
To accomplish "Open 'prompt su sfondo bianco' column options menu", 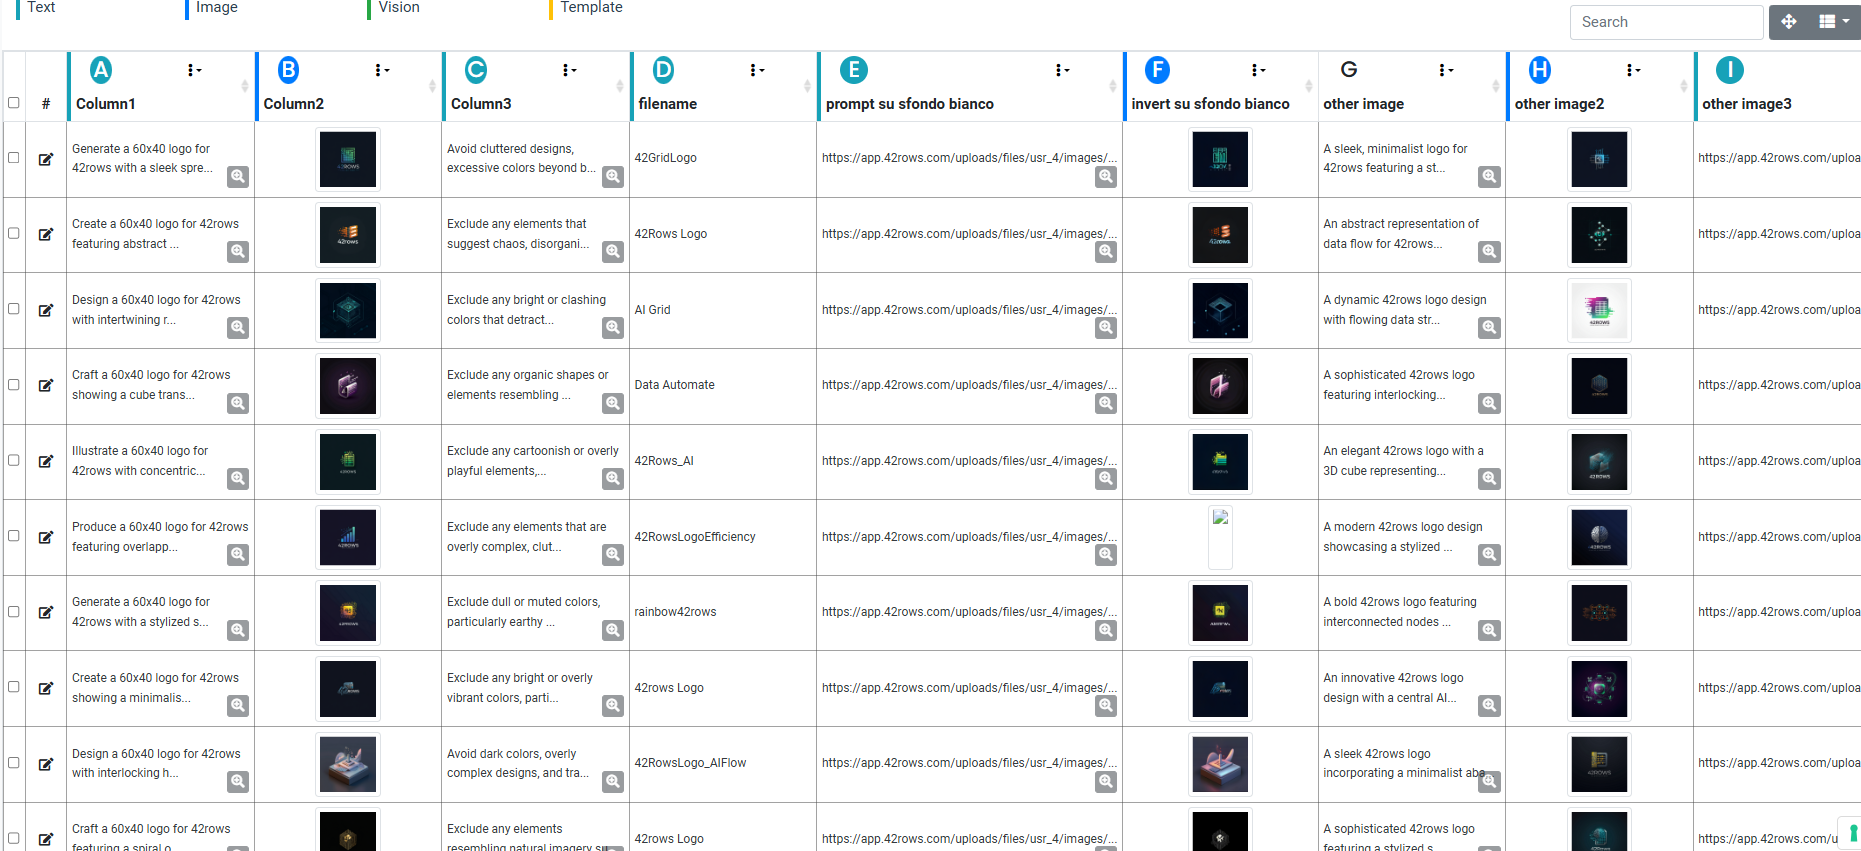I will tap(1062, 70).
